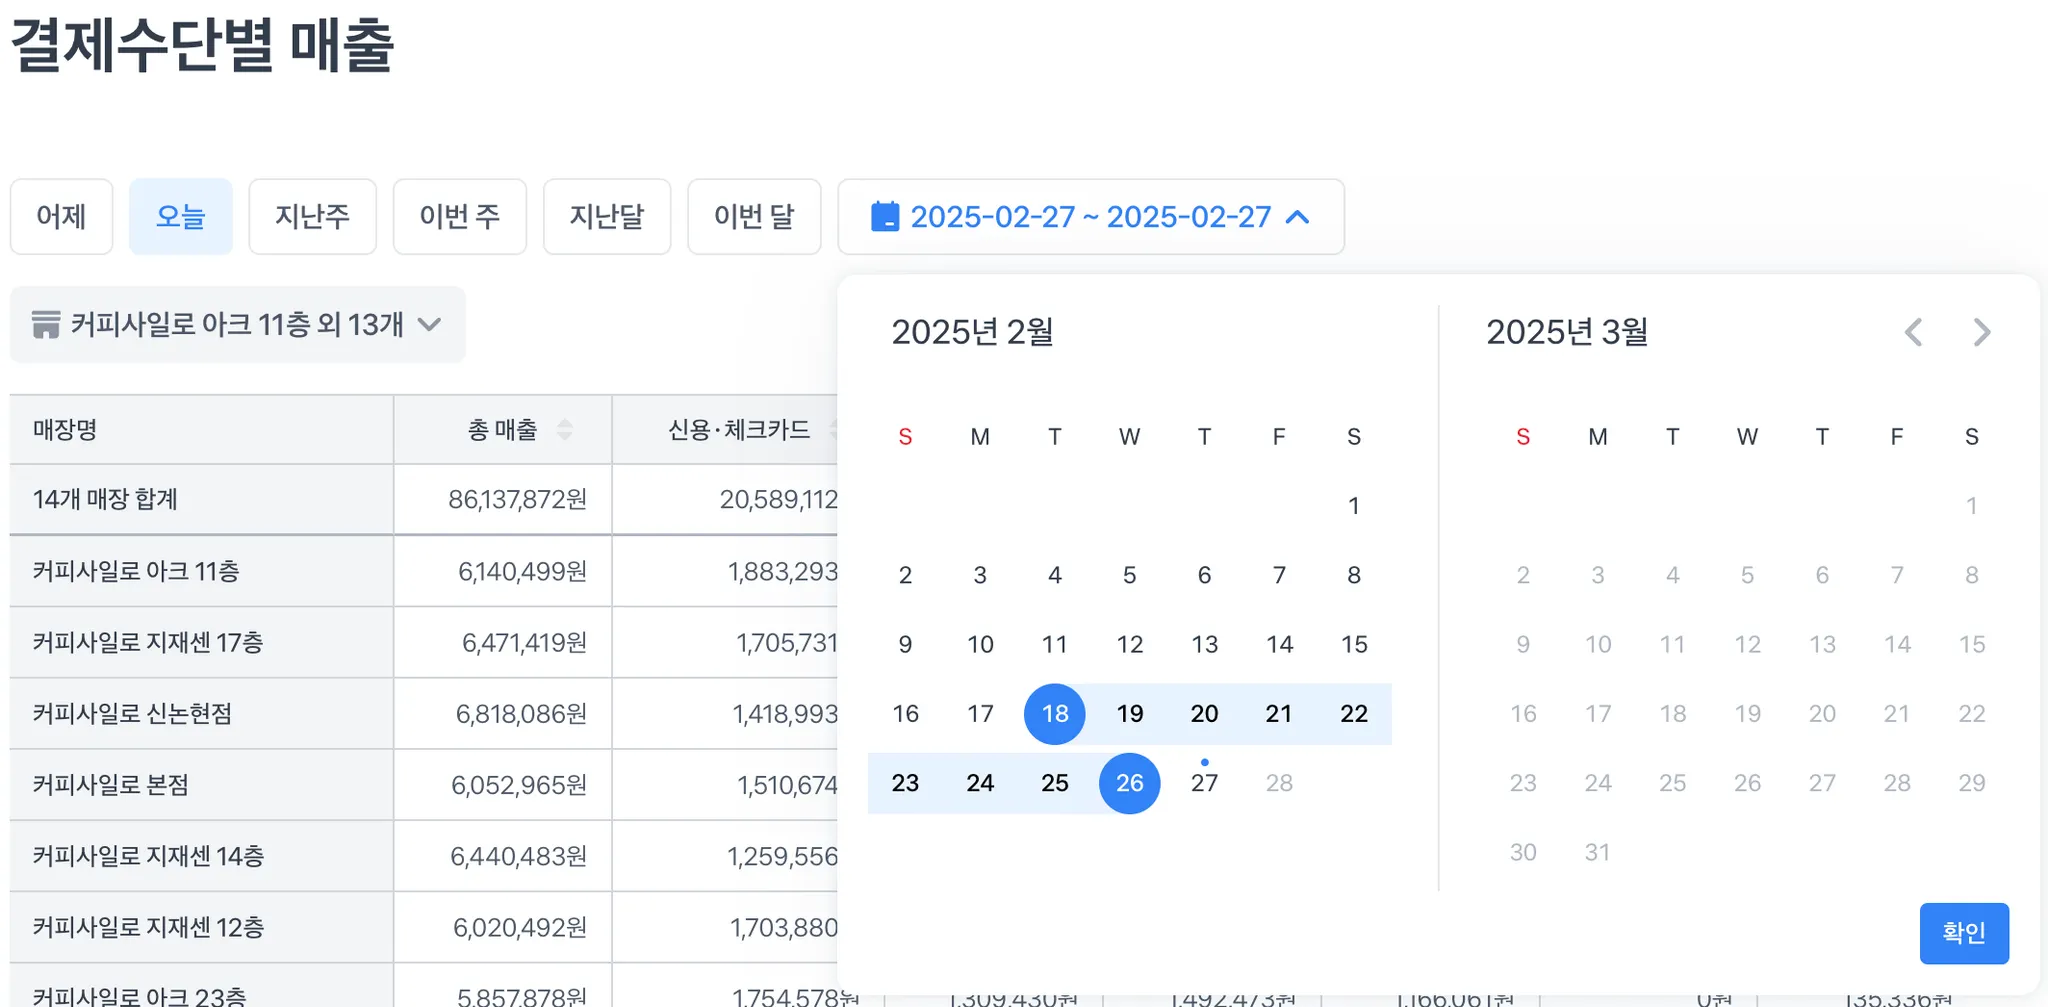Switch to 지난달 date preset
The height and width of the screenshot is (1007, 2048).
coord(606,217)
